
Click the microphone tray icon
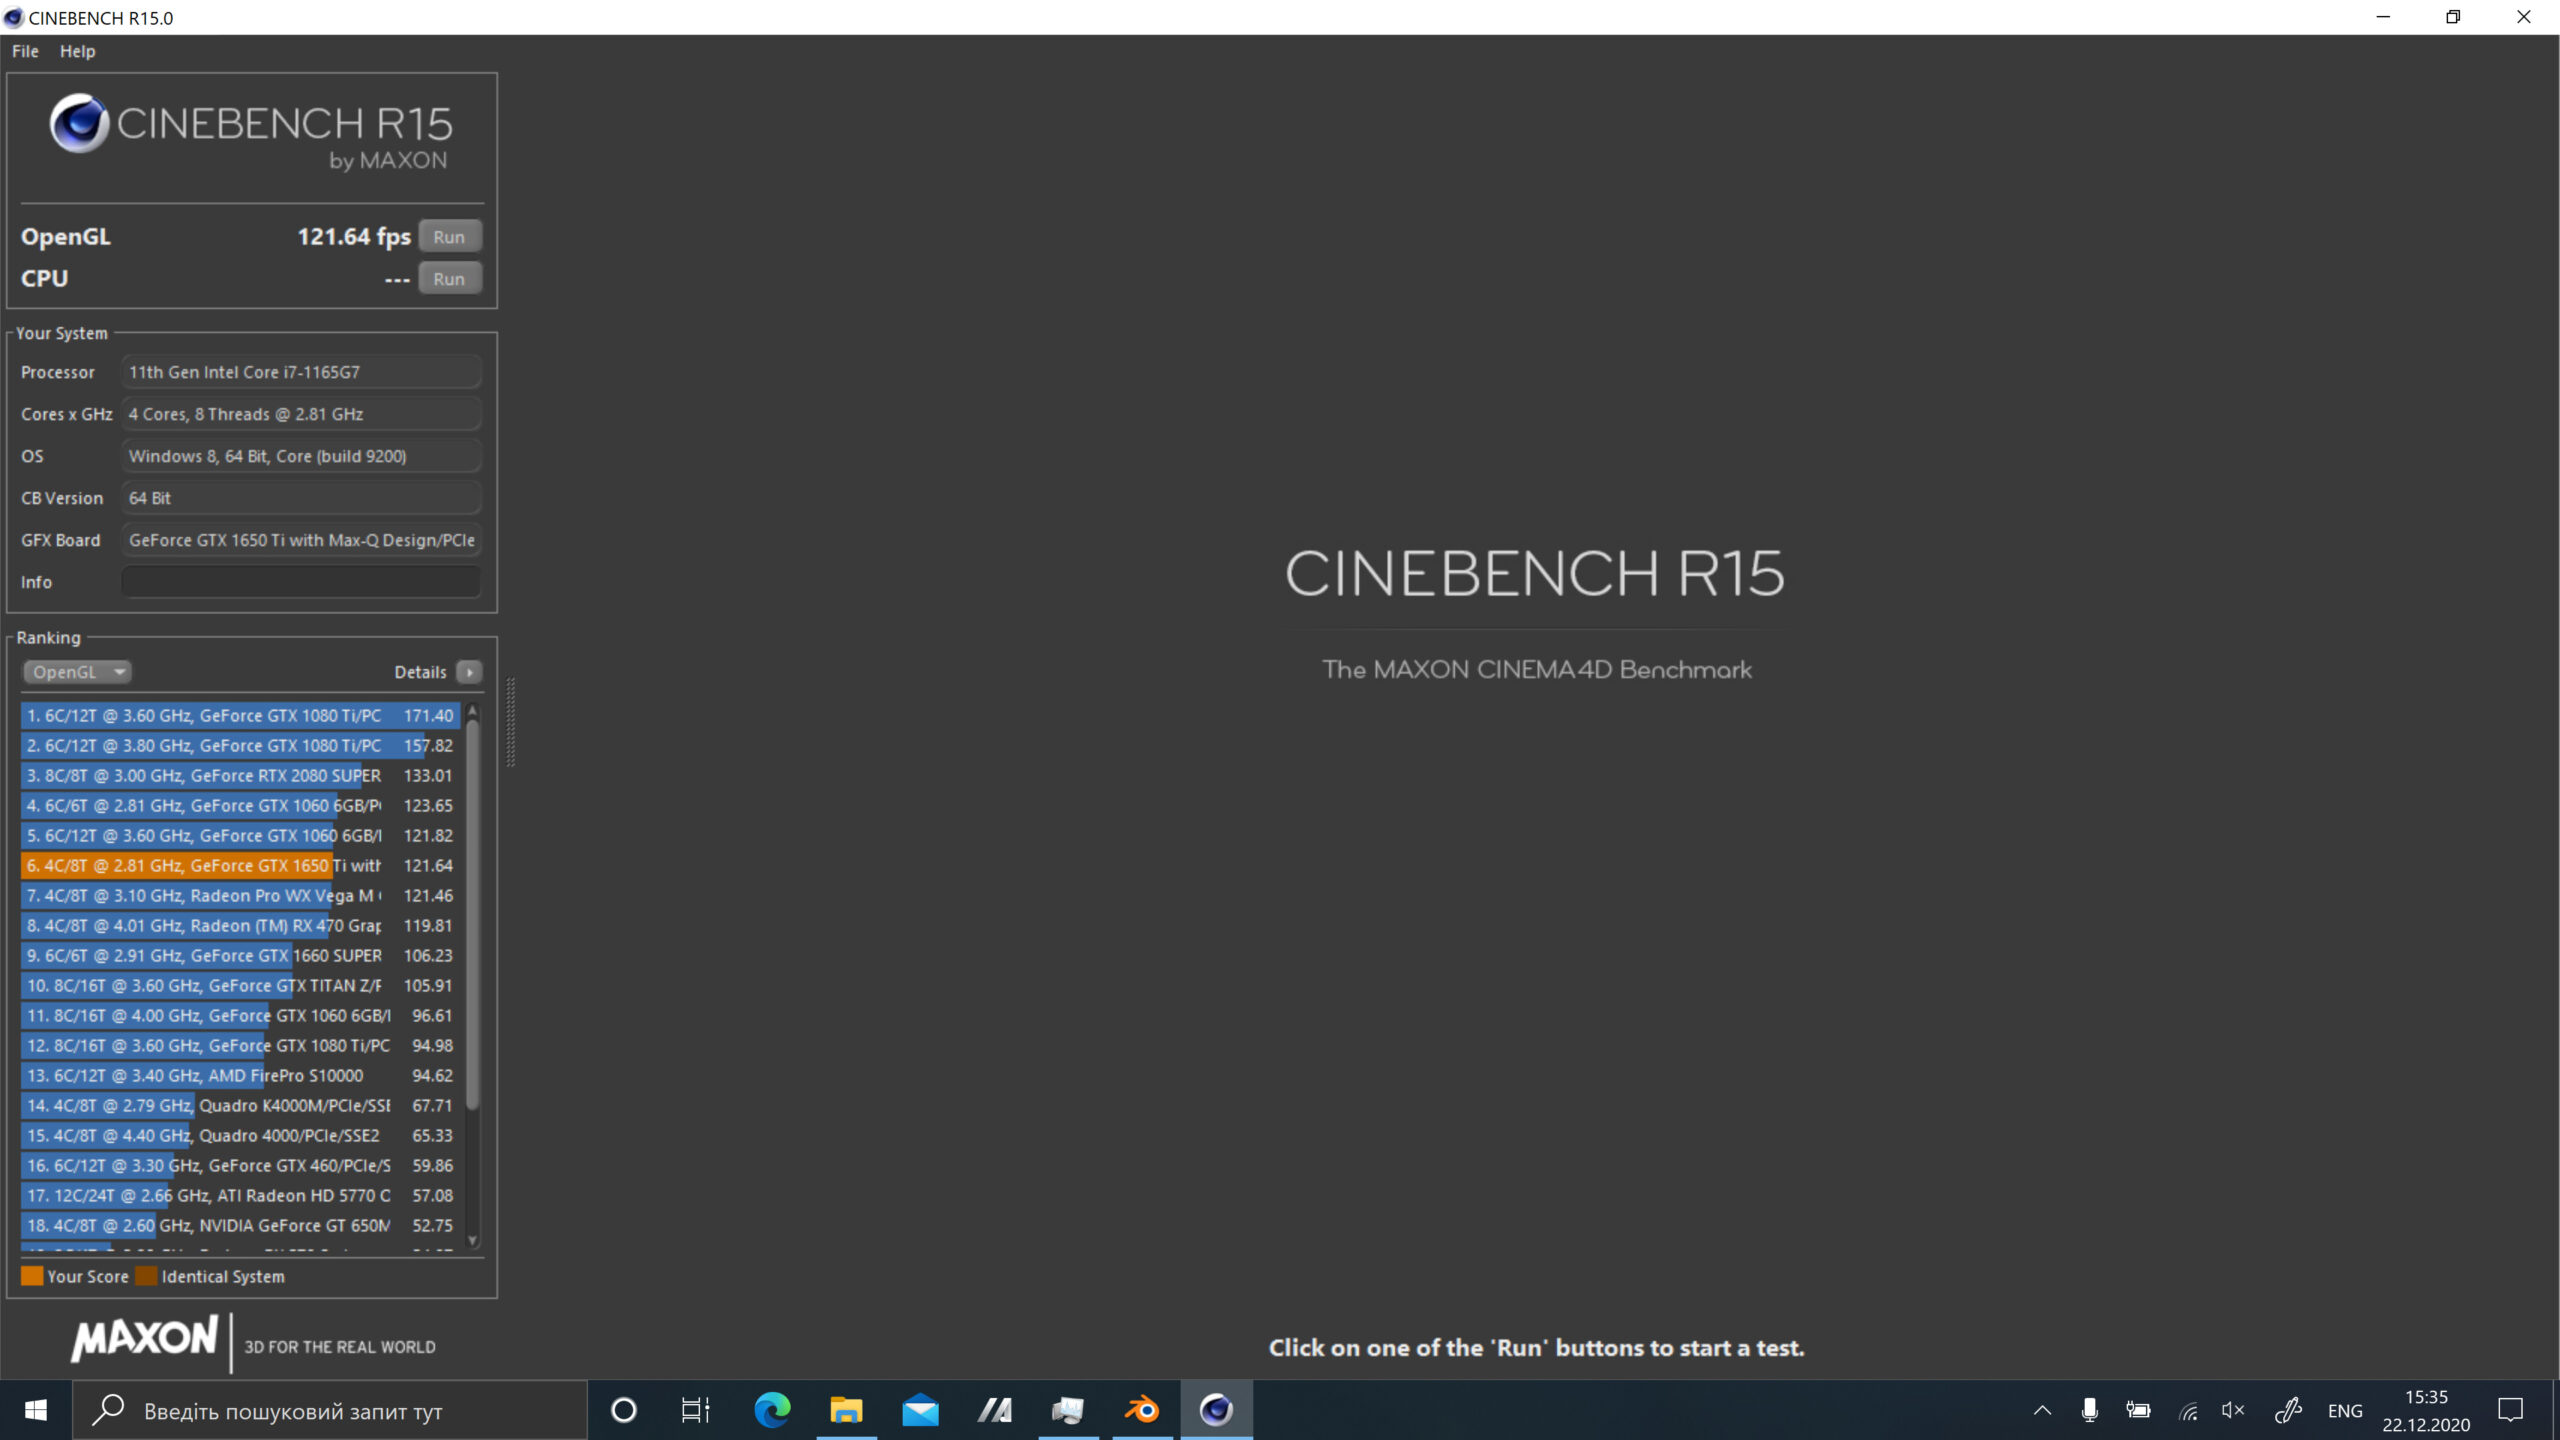2090,1410
